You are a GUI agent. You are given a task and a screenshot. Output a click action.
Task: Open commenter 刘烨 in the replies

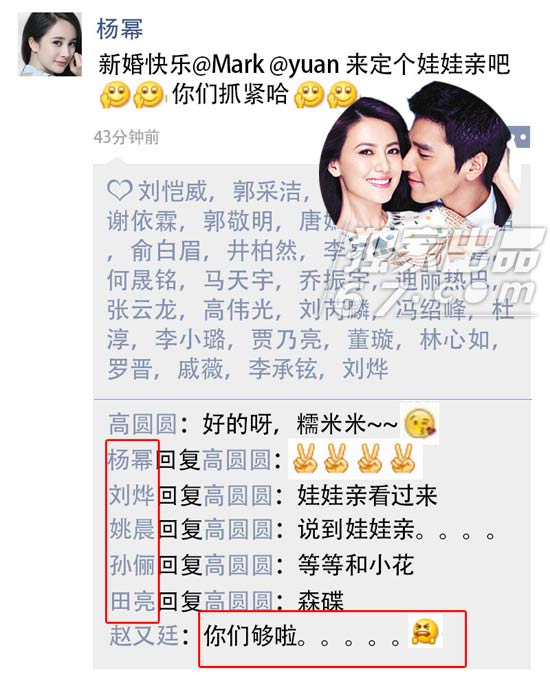132,495
